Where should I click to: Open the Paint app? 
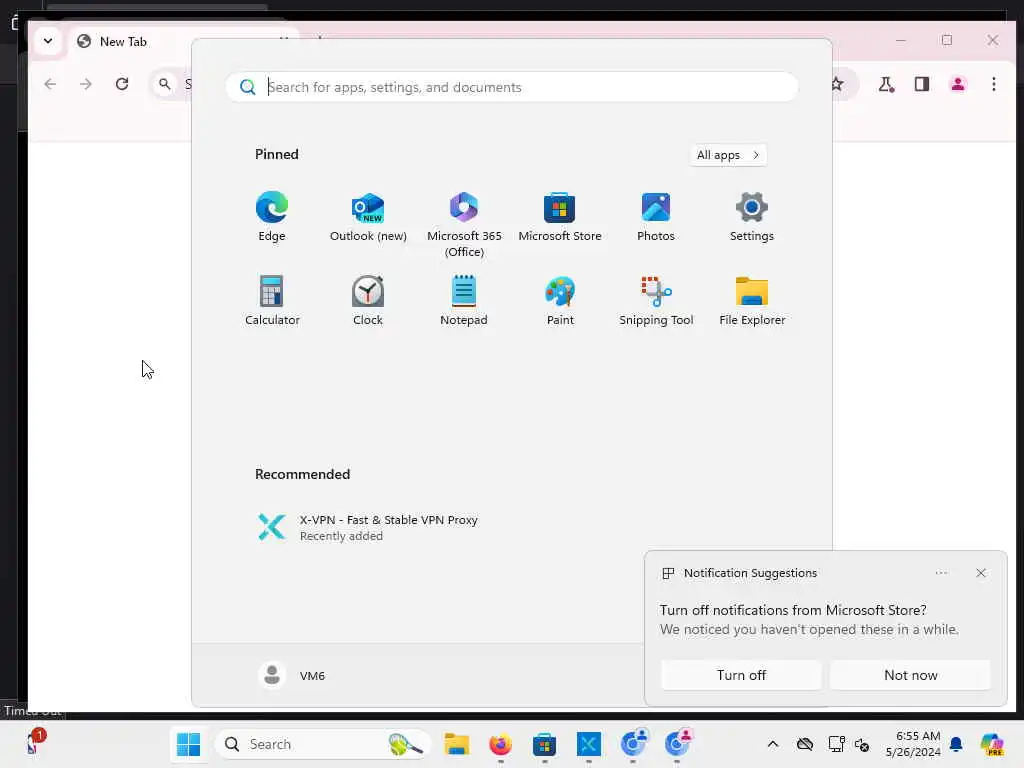(x=560, y=300)
